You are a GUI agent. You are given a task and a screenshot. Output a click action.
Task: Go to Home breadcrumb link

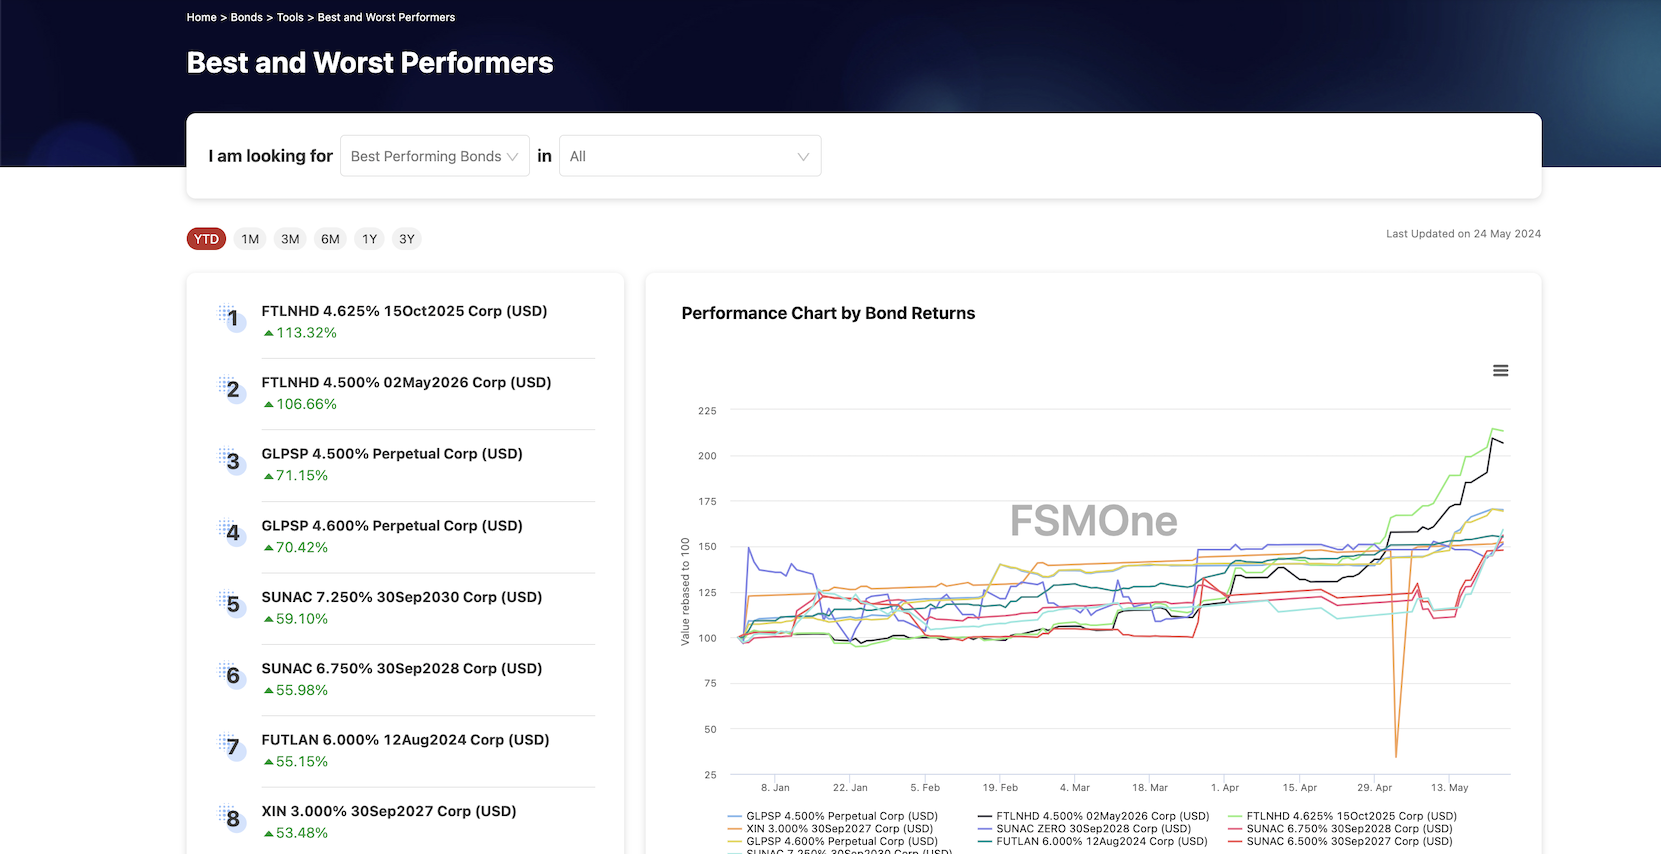pos(201,17)
